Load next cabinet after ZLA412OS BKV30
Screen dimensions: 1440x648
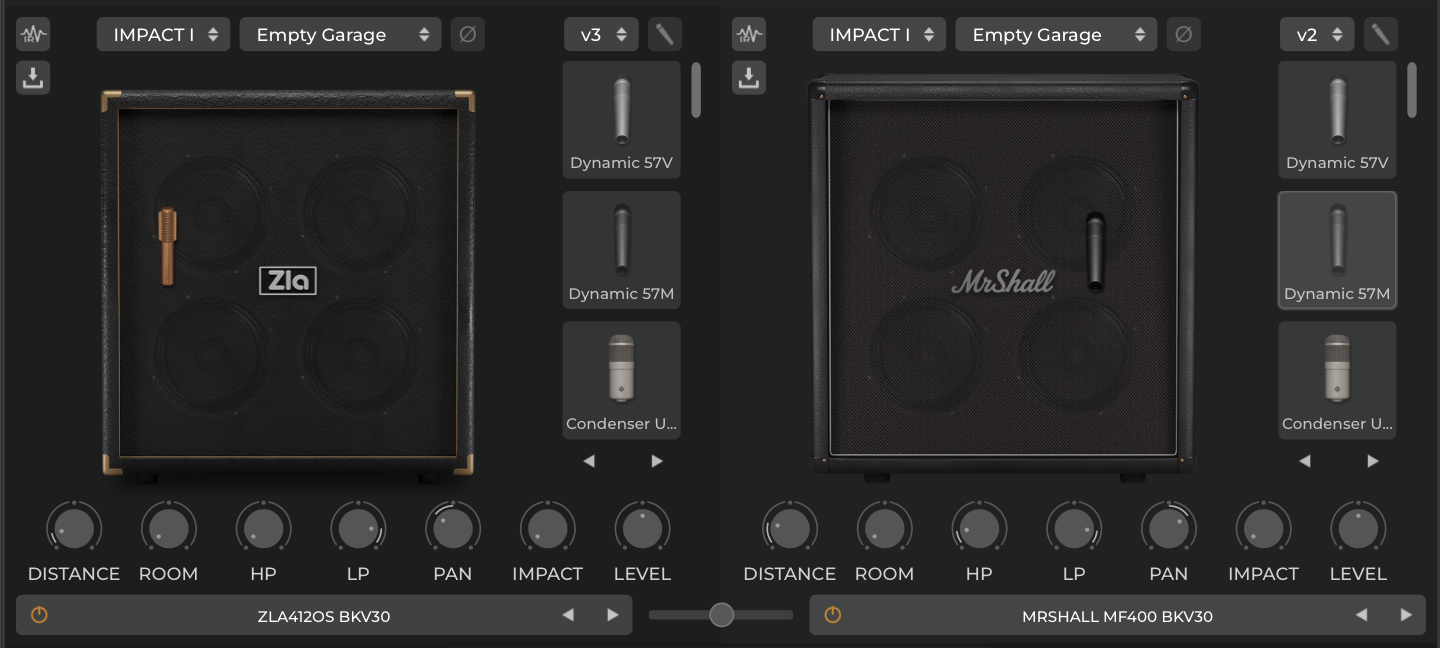613,615
